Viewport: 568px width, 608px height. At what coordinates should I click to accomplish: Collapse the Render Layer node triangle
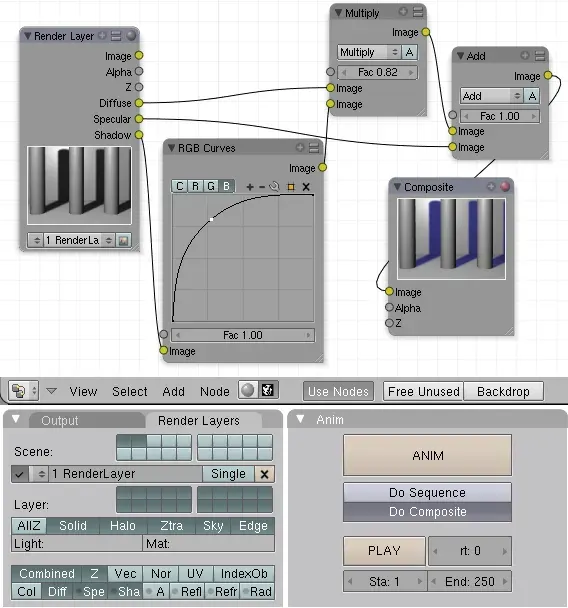pyautogui.click(x=28, y=36)
